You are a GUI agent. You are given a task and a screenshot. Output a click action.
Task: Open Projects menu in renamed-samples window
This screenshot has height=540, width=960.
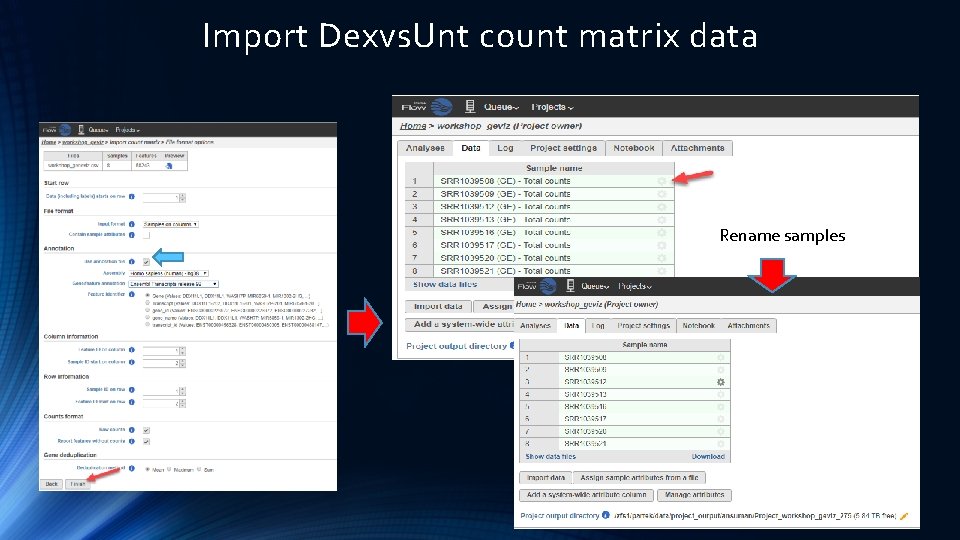pyautogui.click(x=635, y=286)
